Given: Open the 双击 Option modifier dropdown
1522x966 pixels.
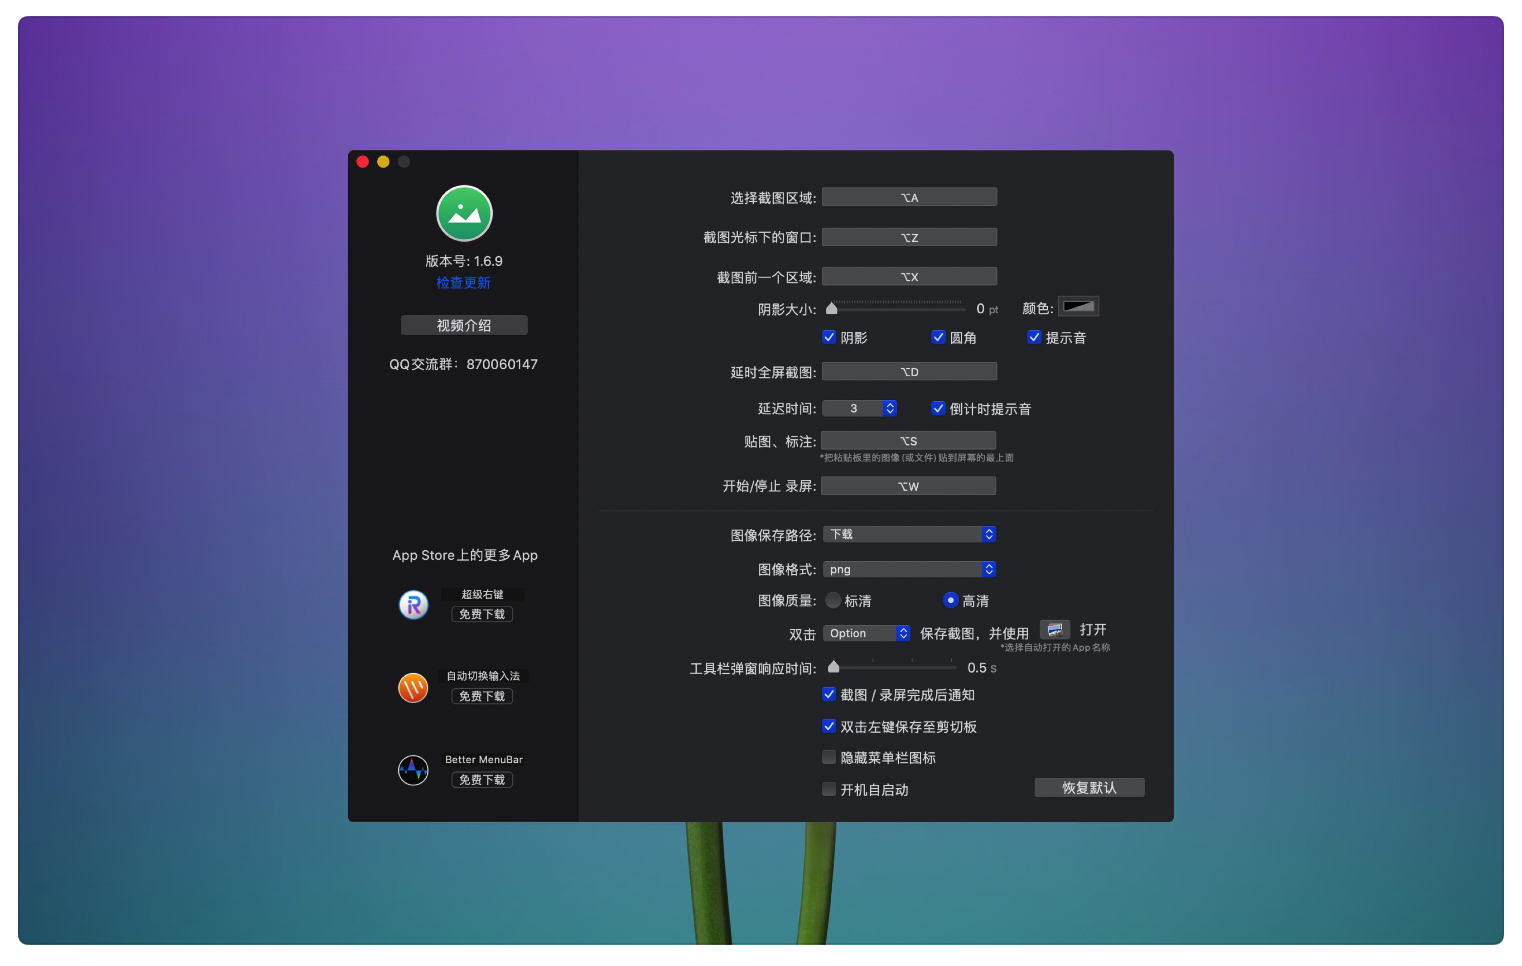Looking at the screenshot, I should tap(866, 634).
